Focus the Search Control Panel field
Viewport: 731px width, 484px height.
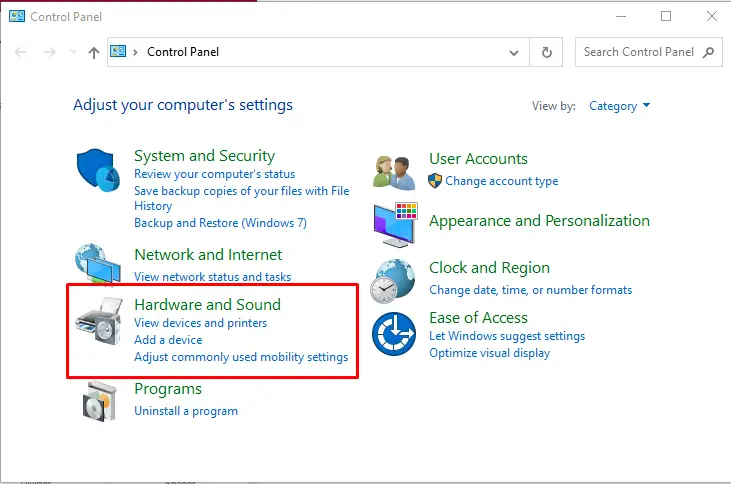648,52
